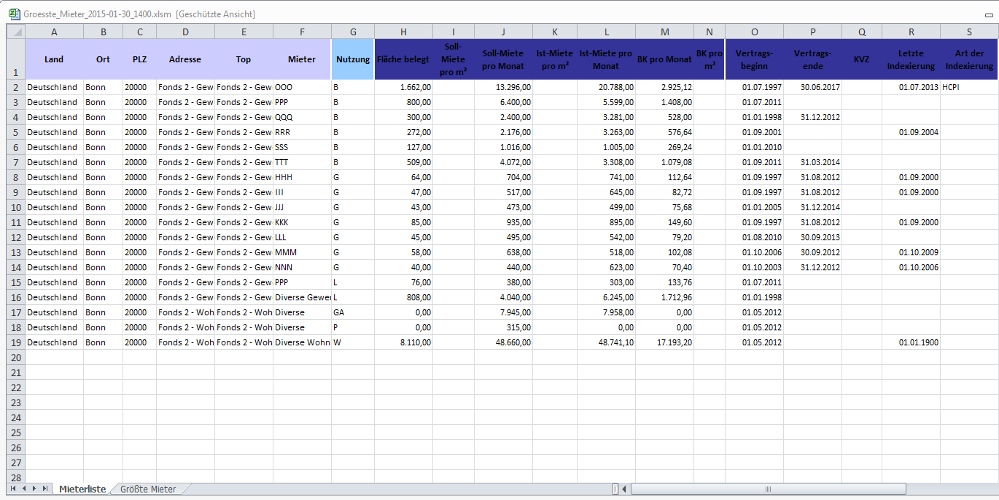The height and width of the screenshot is (500, 999).
Task: Select column H header
Action: point(403,32)
